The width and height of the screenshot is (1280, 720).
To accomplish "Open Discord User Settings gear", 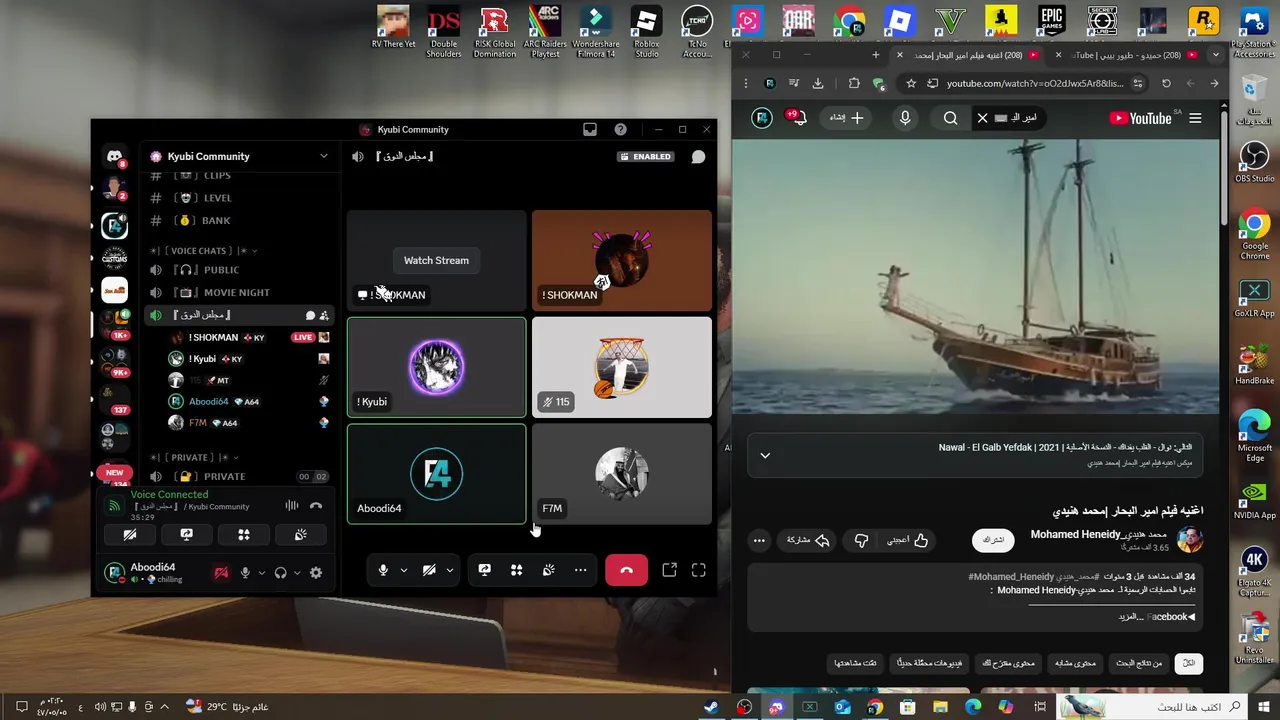I will [316, 573].
